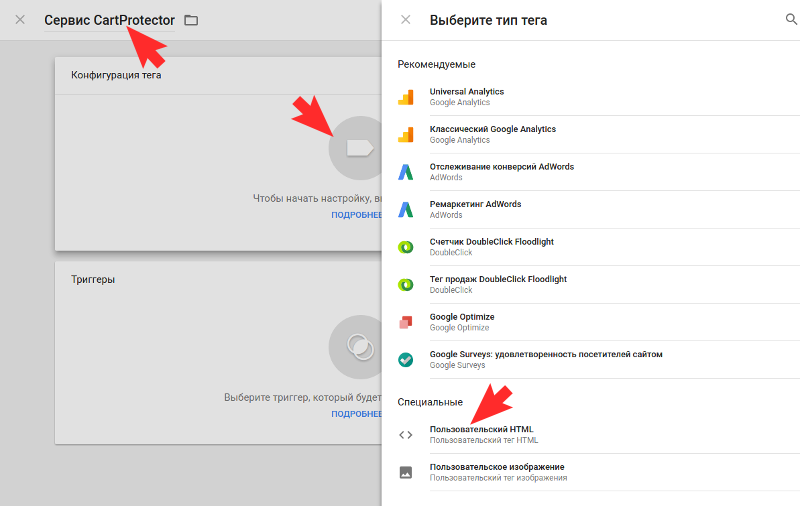Click the Google Surveys checkmark icon
Screen dimensions: 800x506
(x=406, y=360)
